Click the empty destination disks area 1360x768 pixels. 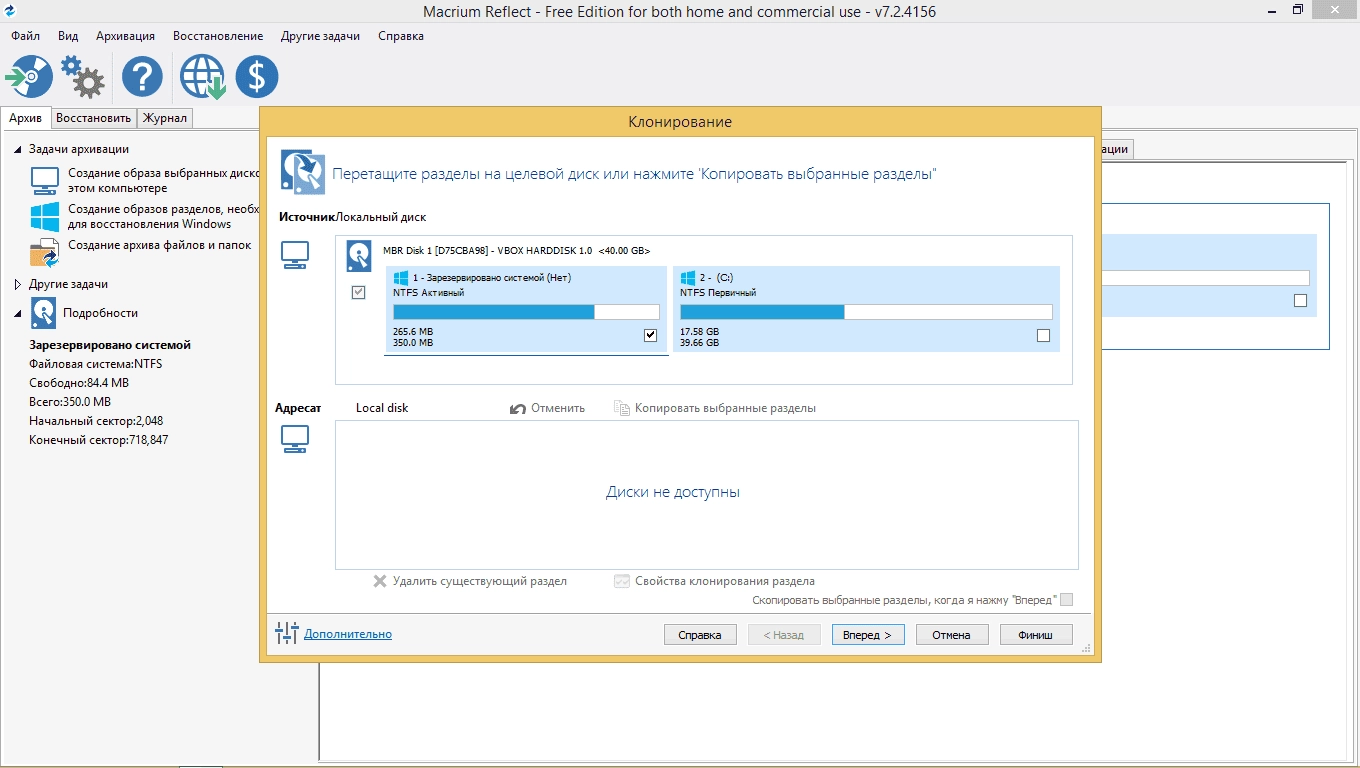(707, 495)
